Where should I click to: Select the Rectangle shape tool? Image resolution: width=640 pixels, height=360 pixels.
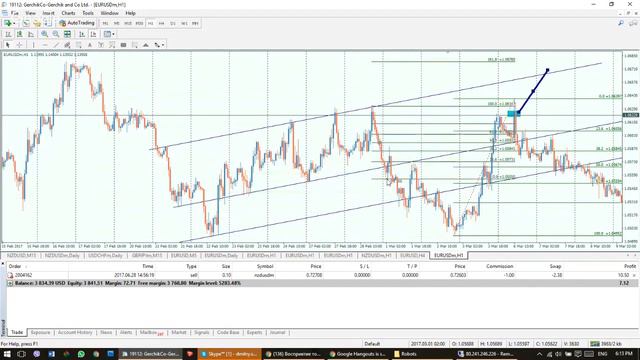pos(123,45)
